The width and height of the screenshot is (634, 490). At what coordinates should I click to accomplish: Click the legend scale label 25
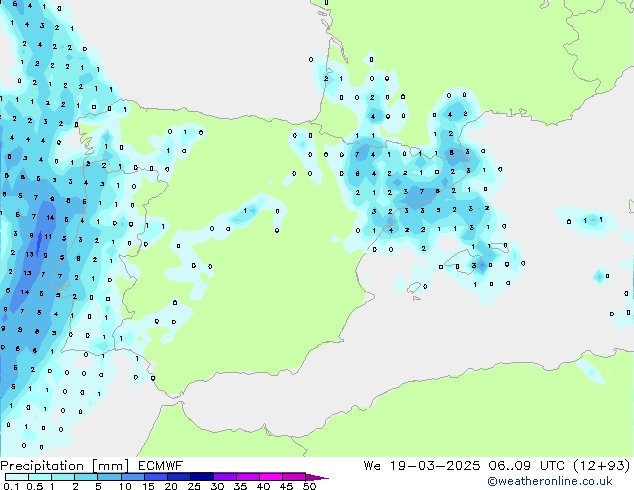tap(194, 486)
